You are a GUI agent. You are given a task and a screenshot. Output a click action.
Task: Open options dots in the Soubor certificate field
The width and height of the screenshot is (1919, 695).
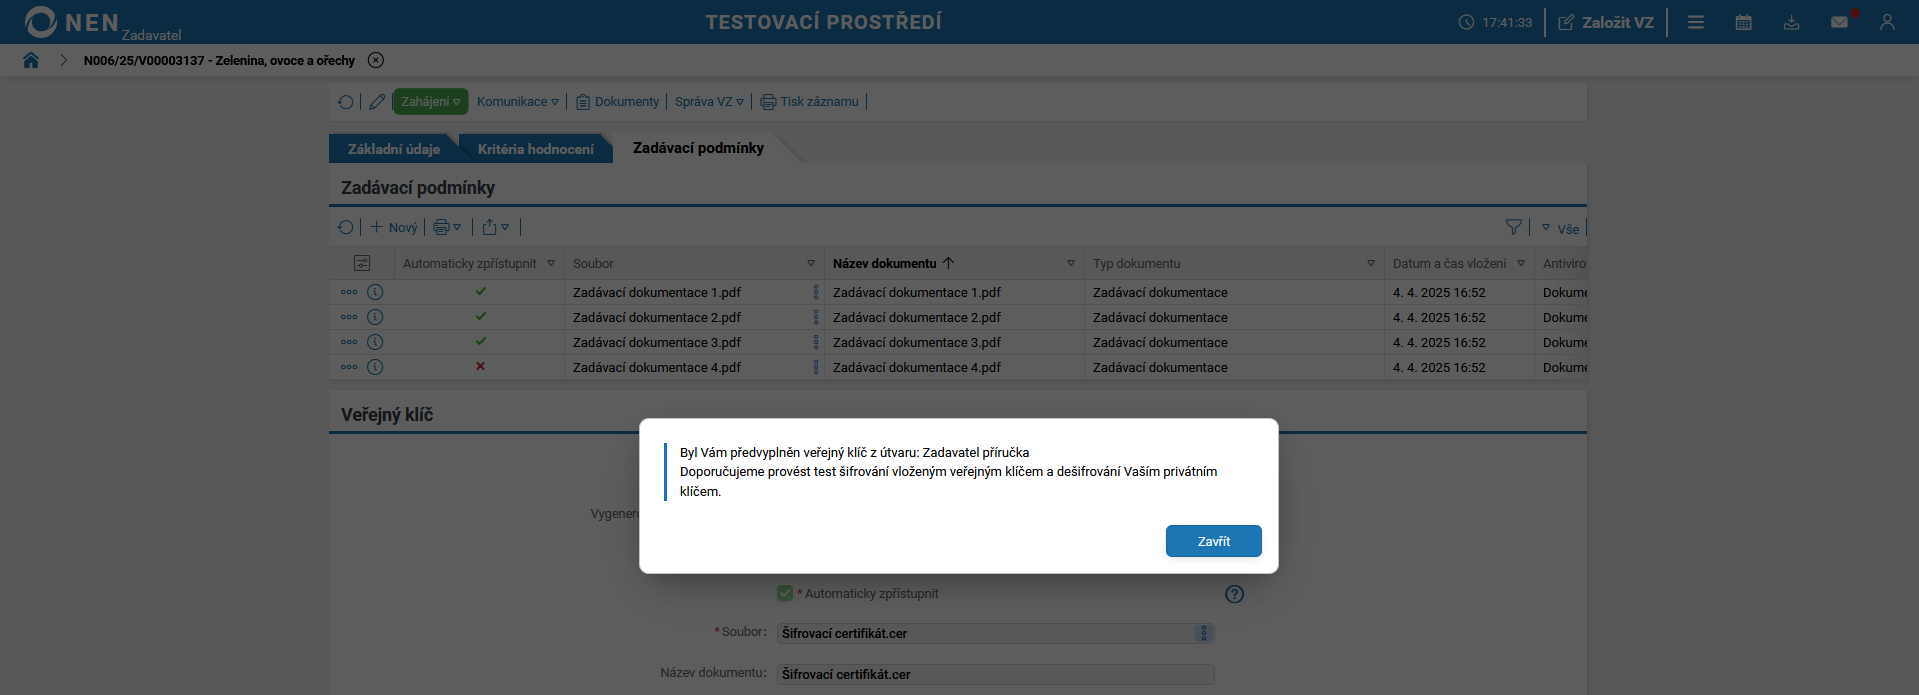point(1204,633)
